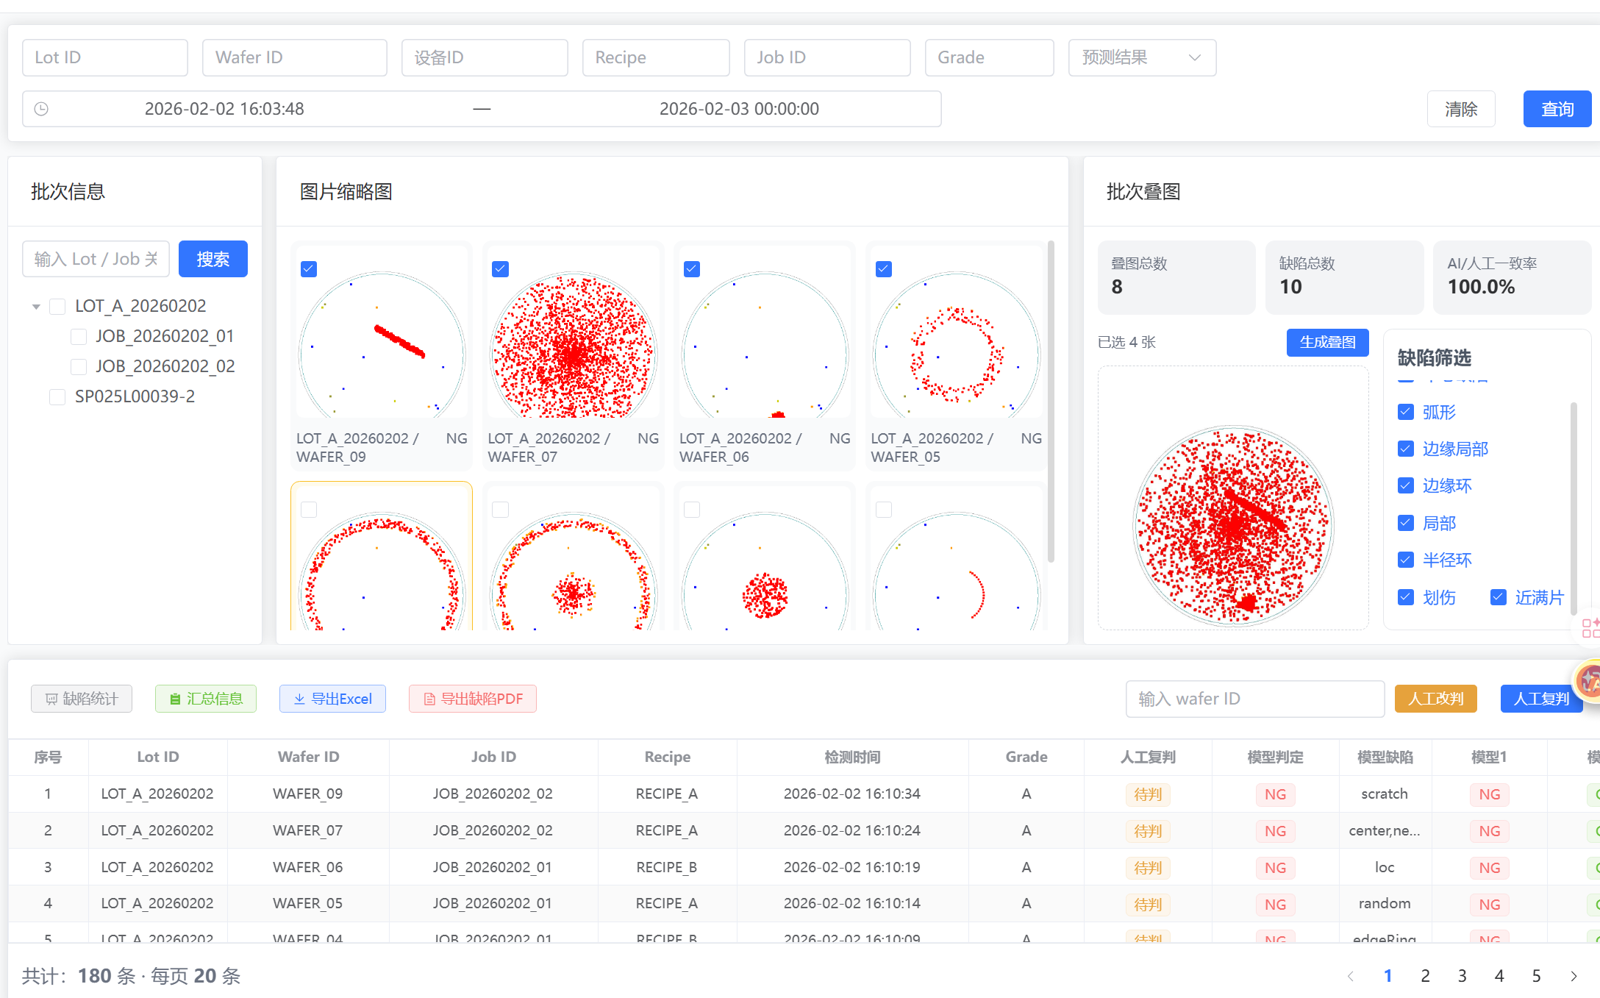1600x998 pixels.
Task: Export 导出缺陷PDF report
Action: [x=473, y=699]
